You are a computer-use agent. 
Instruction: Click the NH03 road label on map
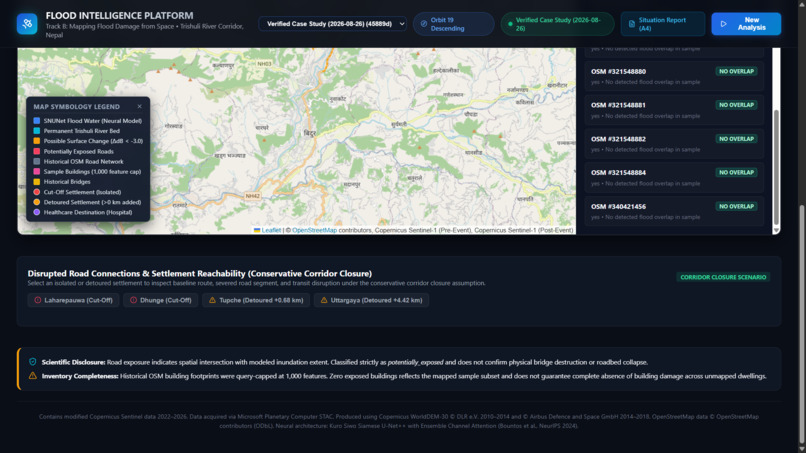tap(264, 64)
